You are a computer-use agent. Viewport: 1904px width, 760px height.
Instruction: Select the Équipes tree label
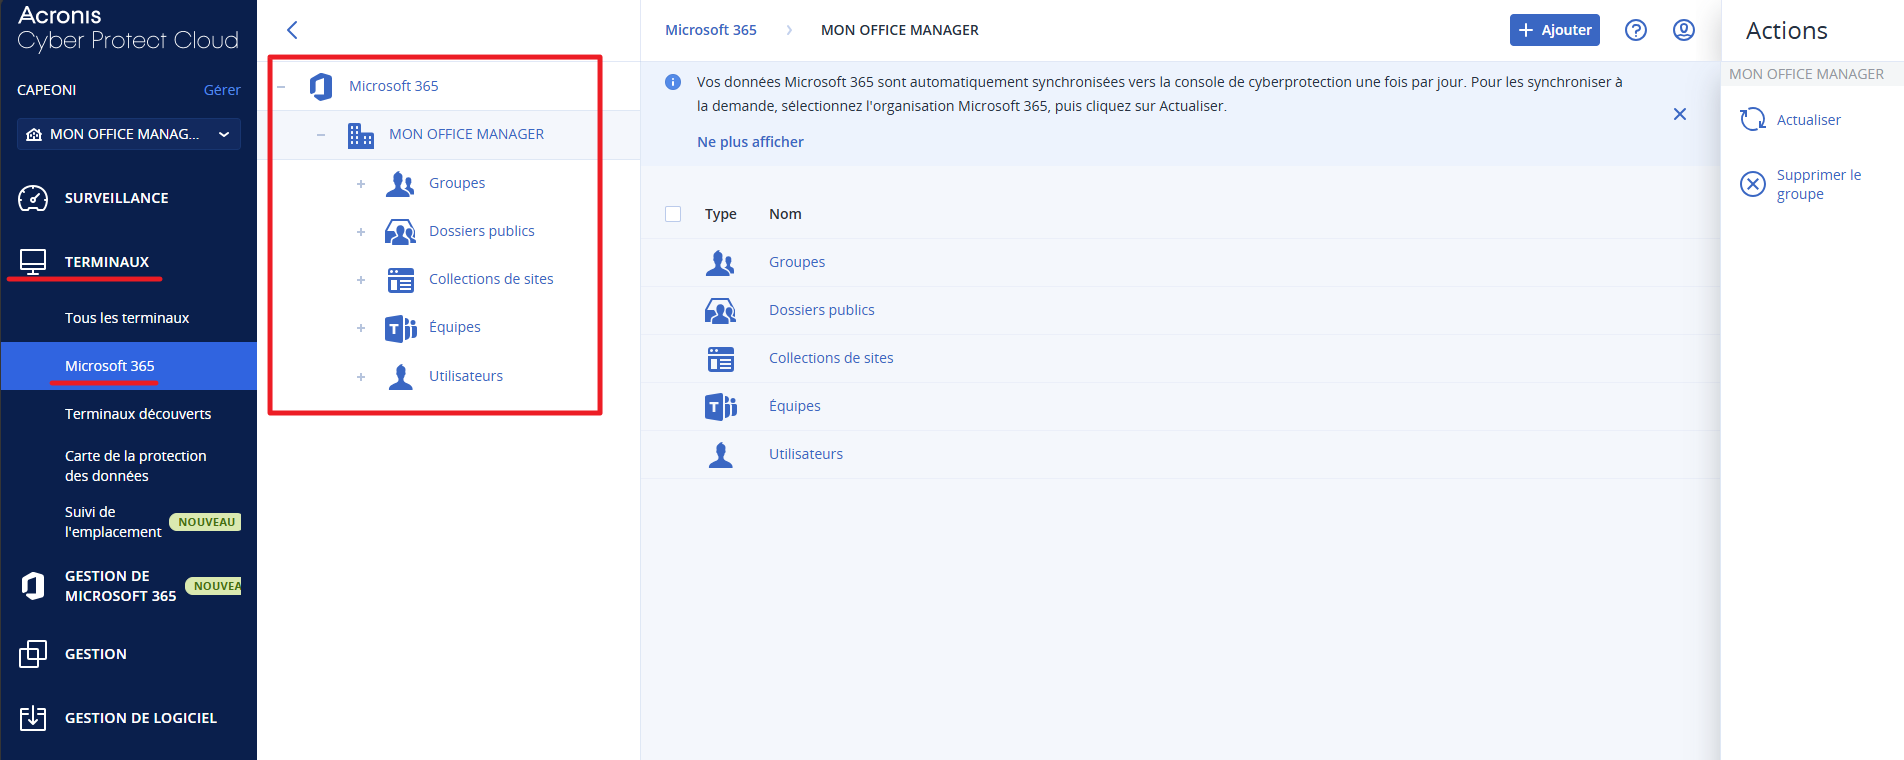[455, 327]
